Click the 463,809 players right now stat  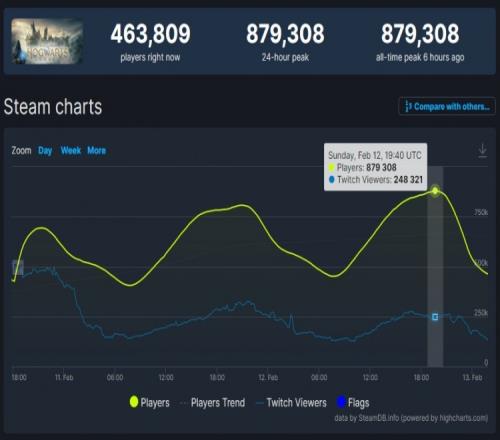[150, 34]
